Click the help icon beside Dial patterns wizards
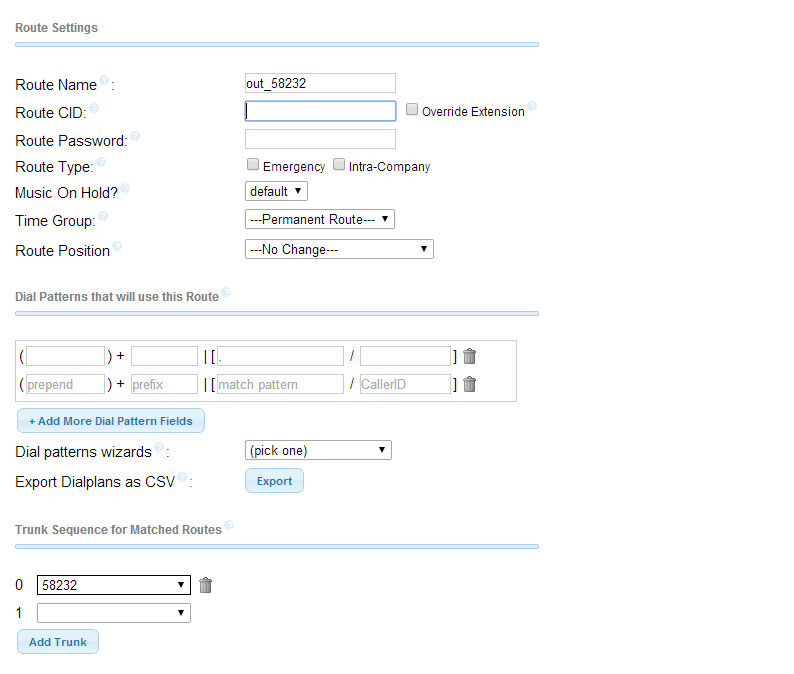Viewport: 794px width, 674px height. pos(160,447)
